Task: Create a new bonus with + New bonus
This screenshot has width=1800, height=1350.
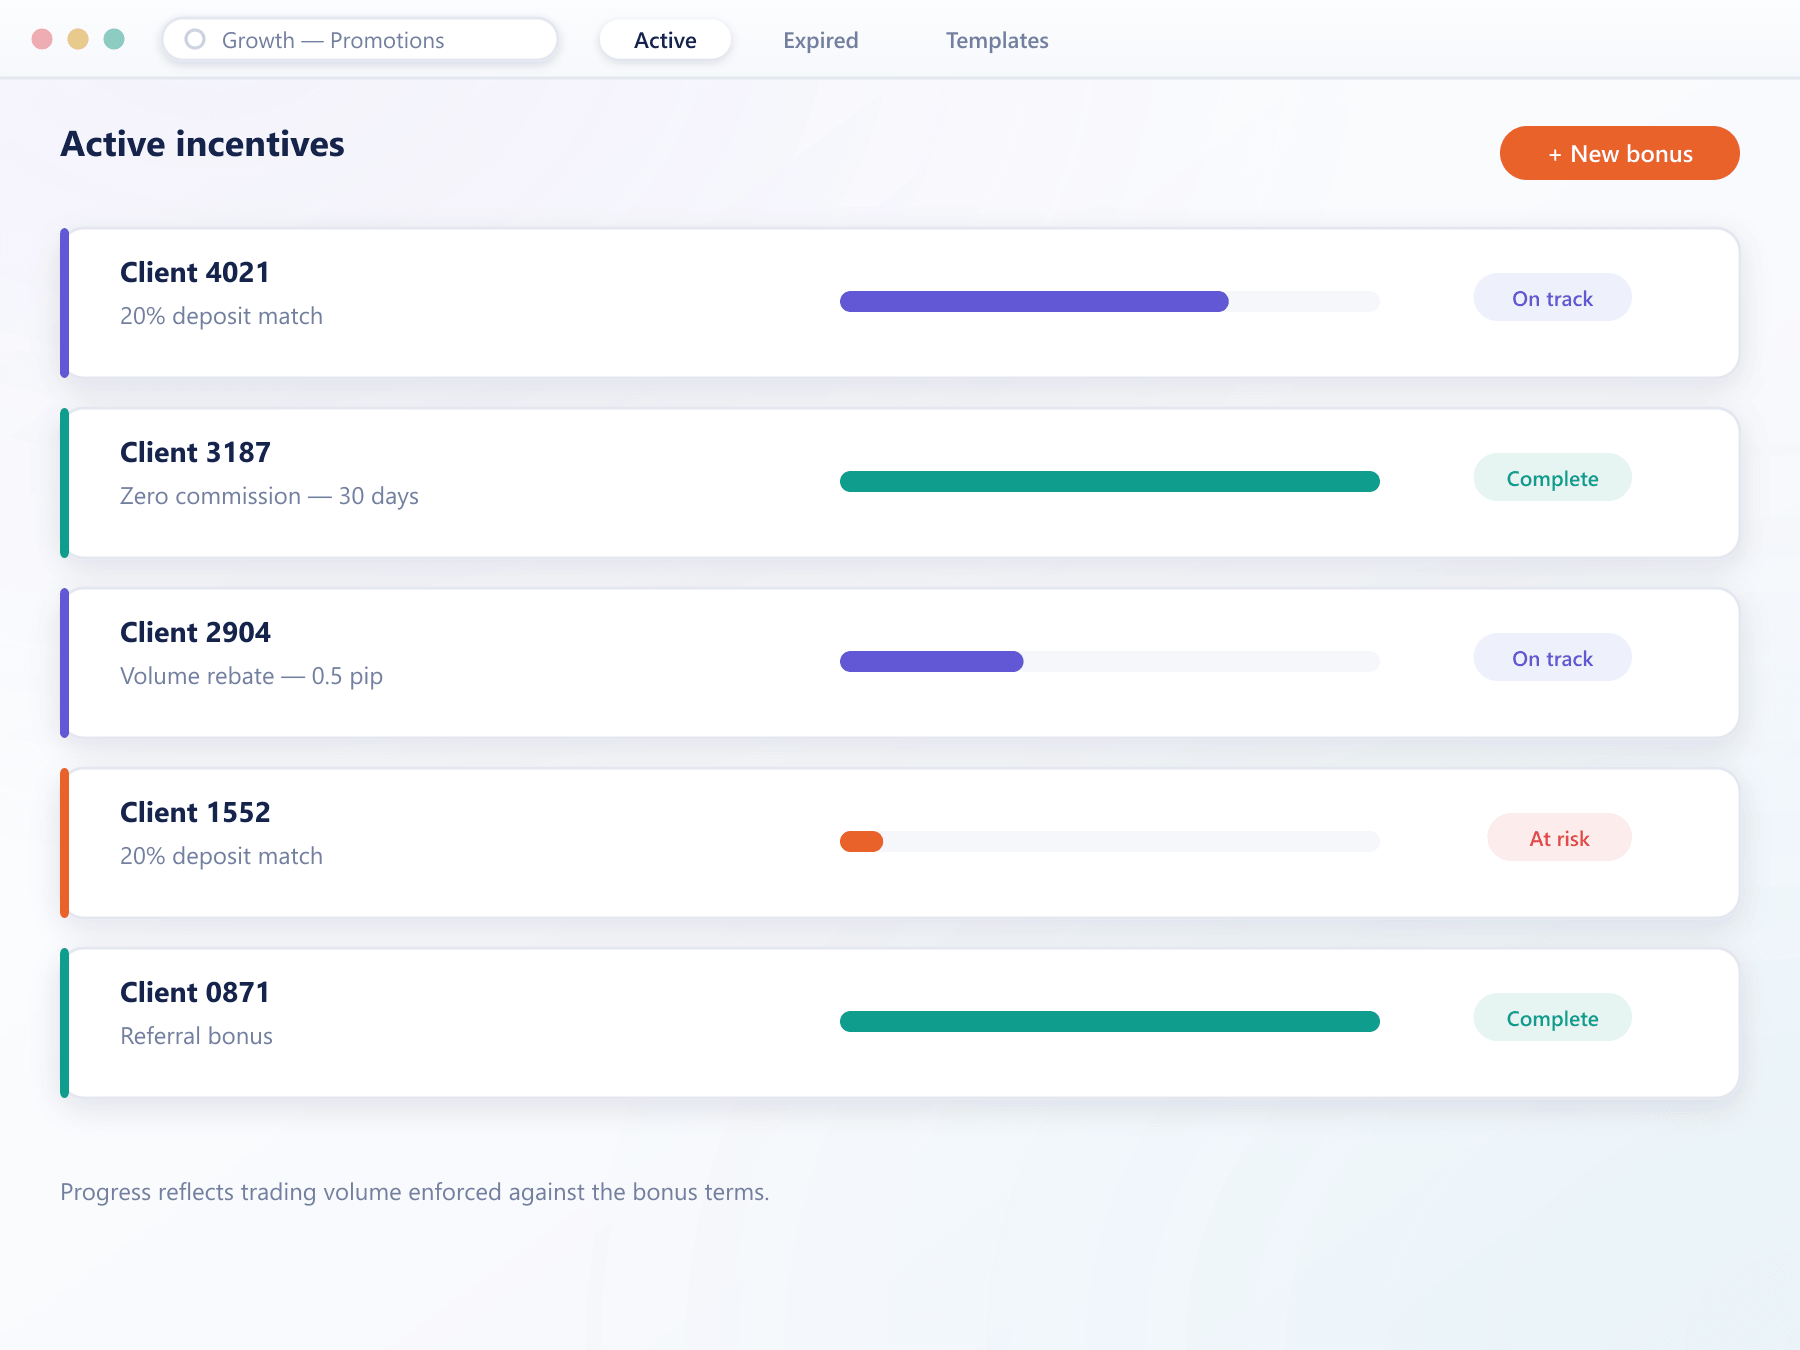Action: pyautogui.click(x=1619, y=153)
